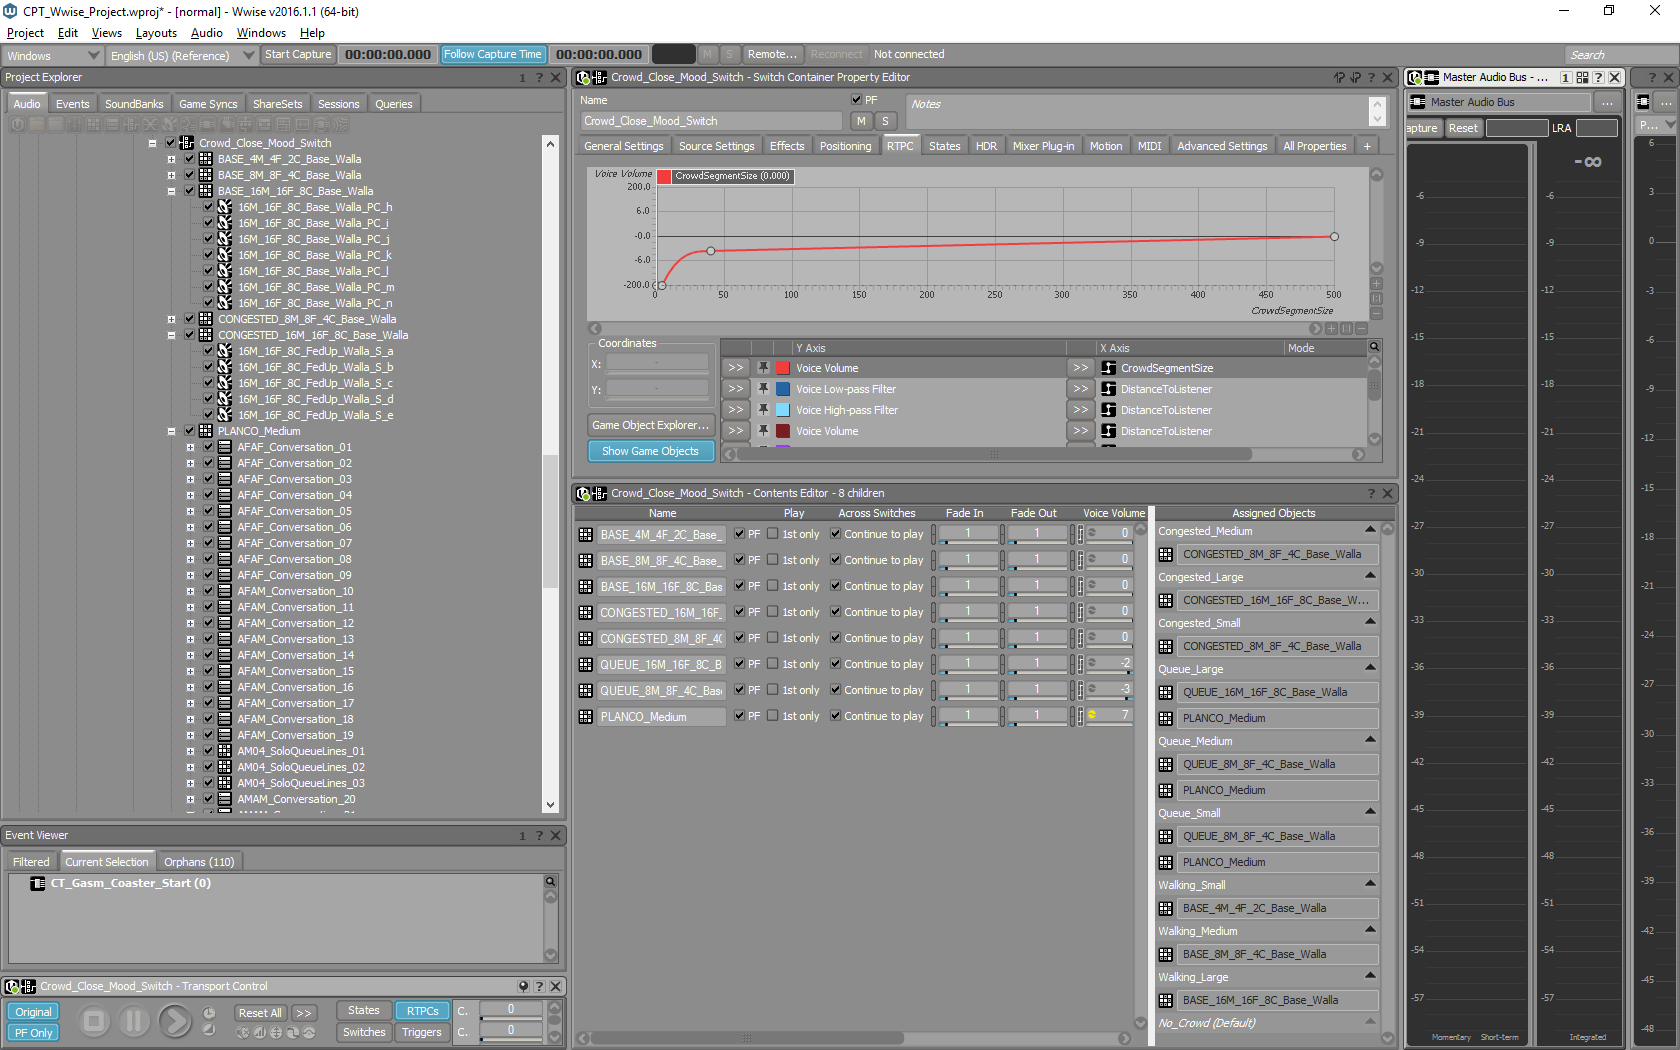Screen dimensions: 1680x1050
Task: Click the switch container icon of PLANCO_Medium row
Action: coord(586,717)
